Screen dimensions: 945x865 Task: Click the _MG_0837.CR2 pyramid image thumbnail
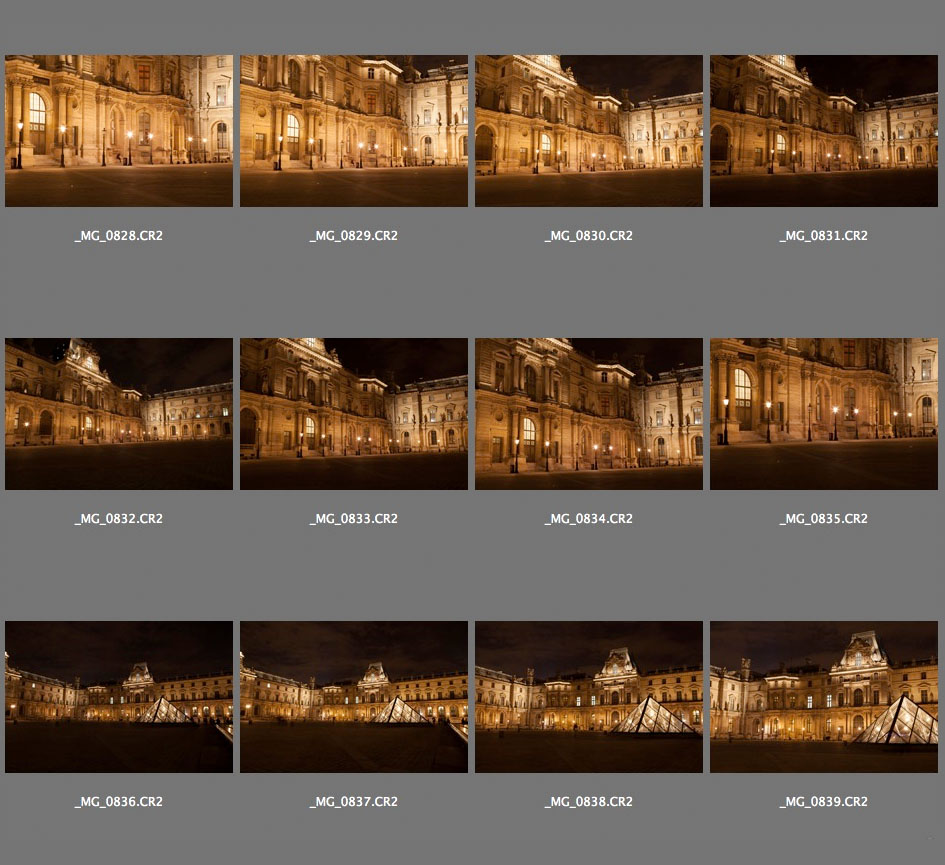[354, 697]
